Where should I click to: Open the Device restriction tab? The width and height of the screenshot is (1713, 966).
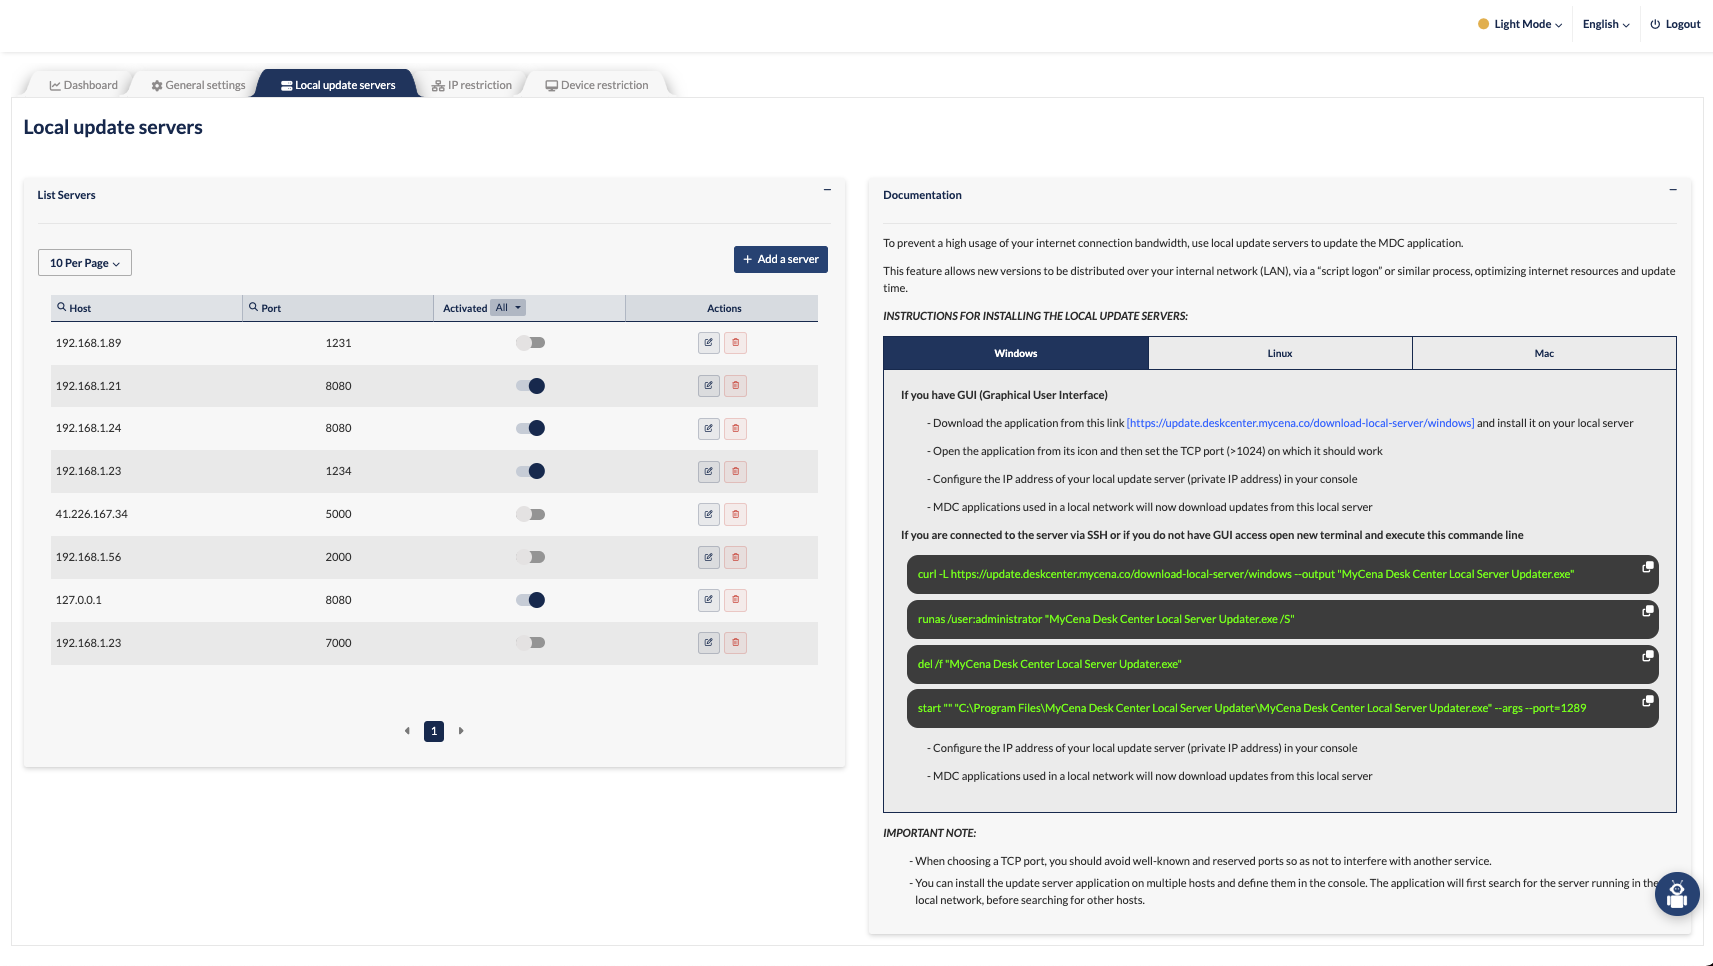tap(597, 85)
